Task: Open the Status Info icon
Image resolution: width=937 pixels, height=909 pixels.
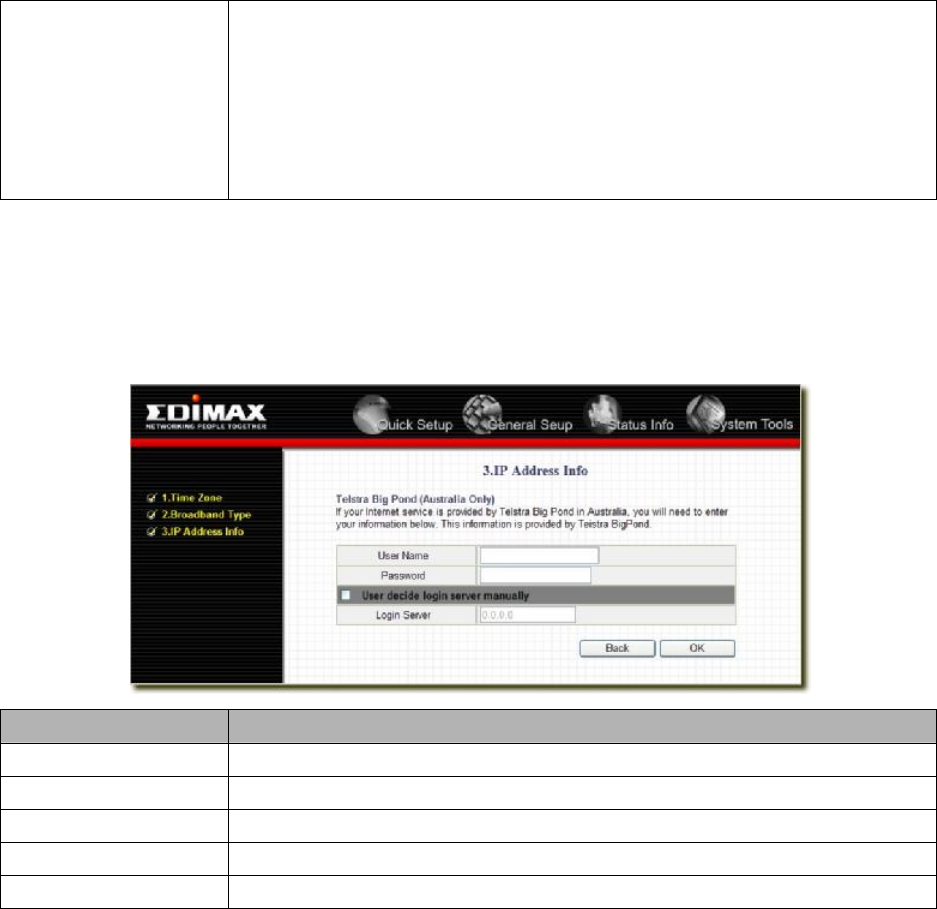Action: coord(602,414)
